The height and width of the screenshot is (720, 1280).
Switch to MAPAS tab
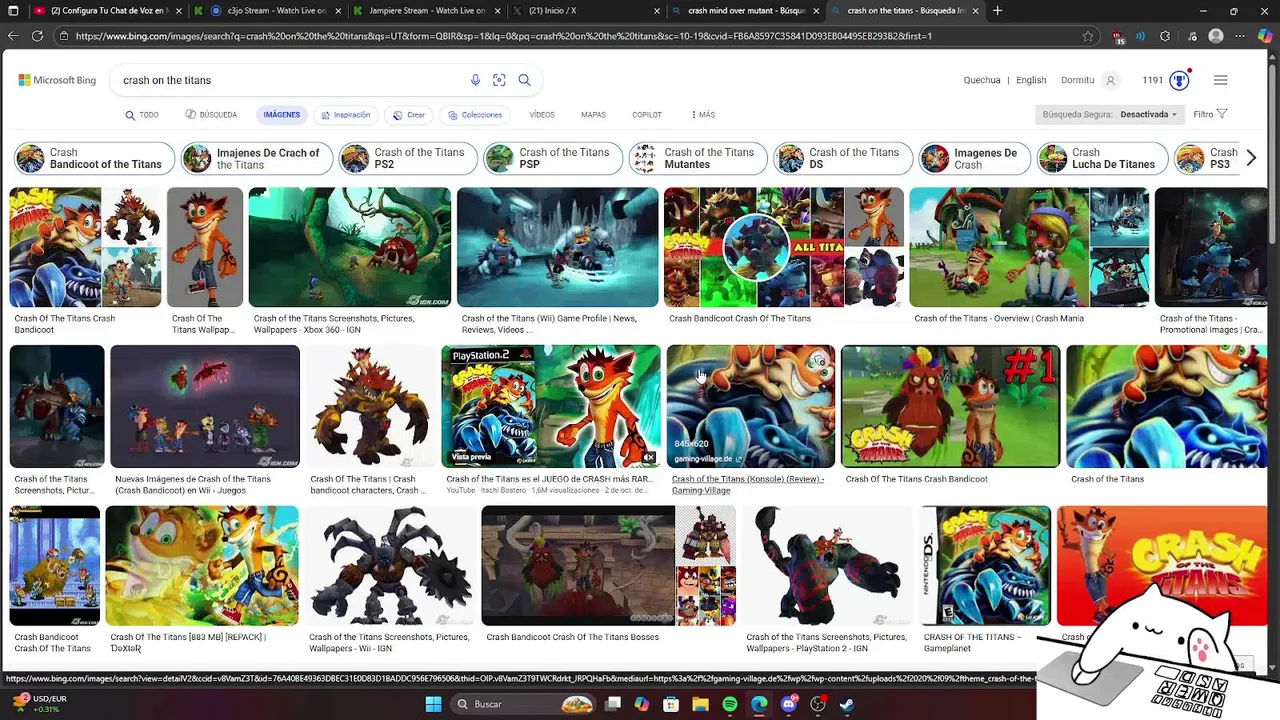coord(593,115)
